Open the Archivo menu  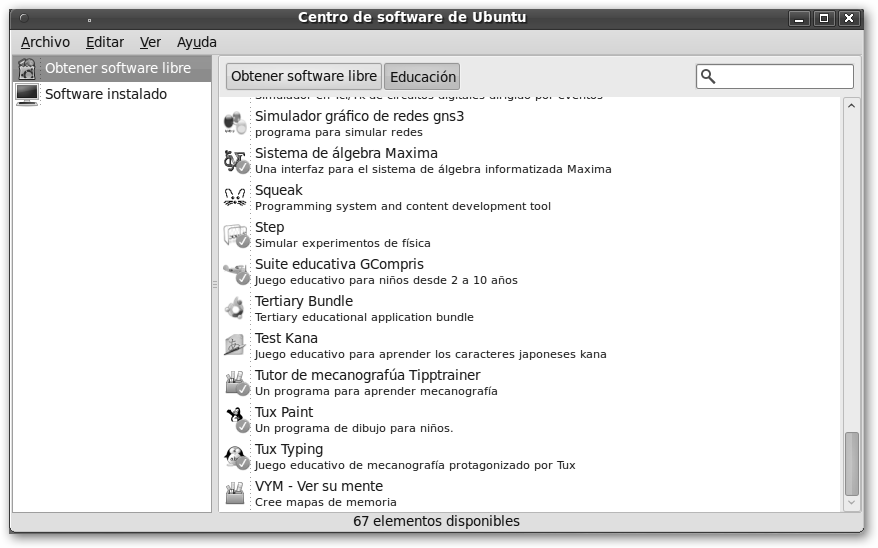(45, 42)
